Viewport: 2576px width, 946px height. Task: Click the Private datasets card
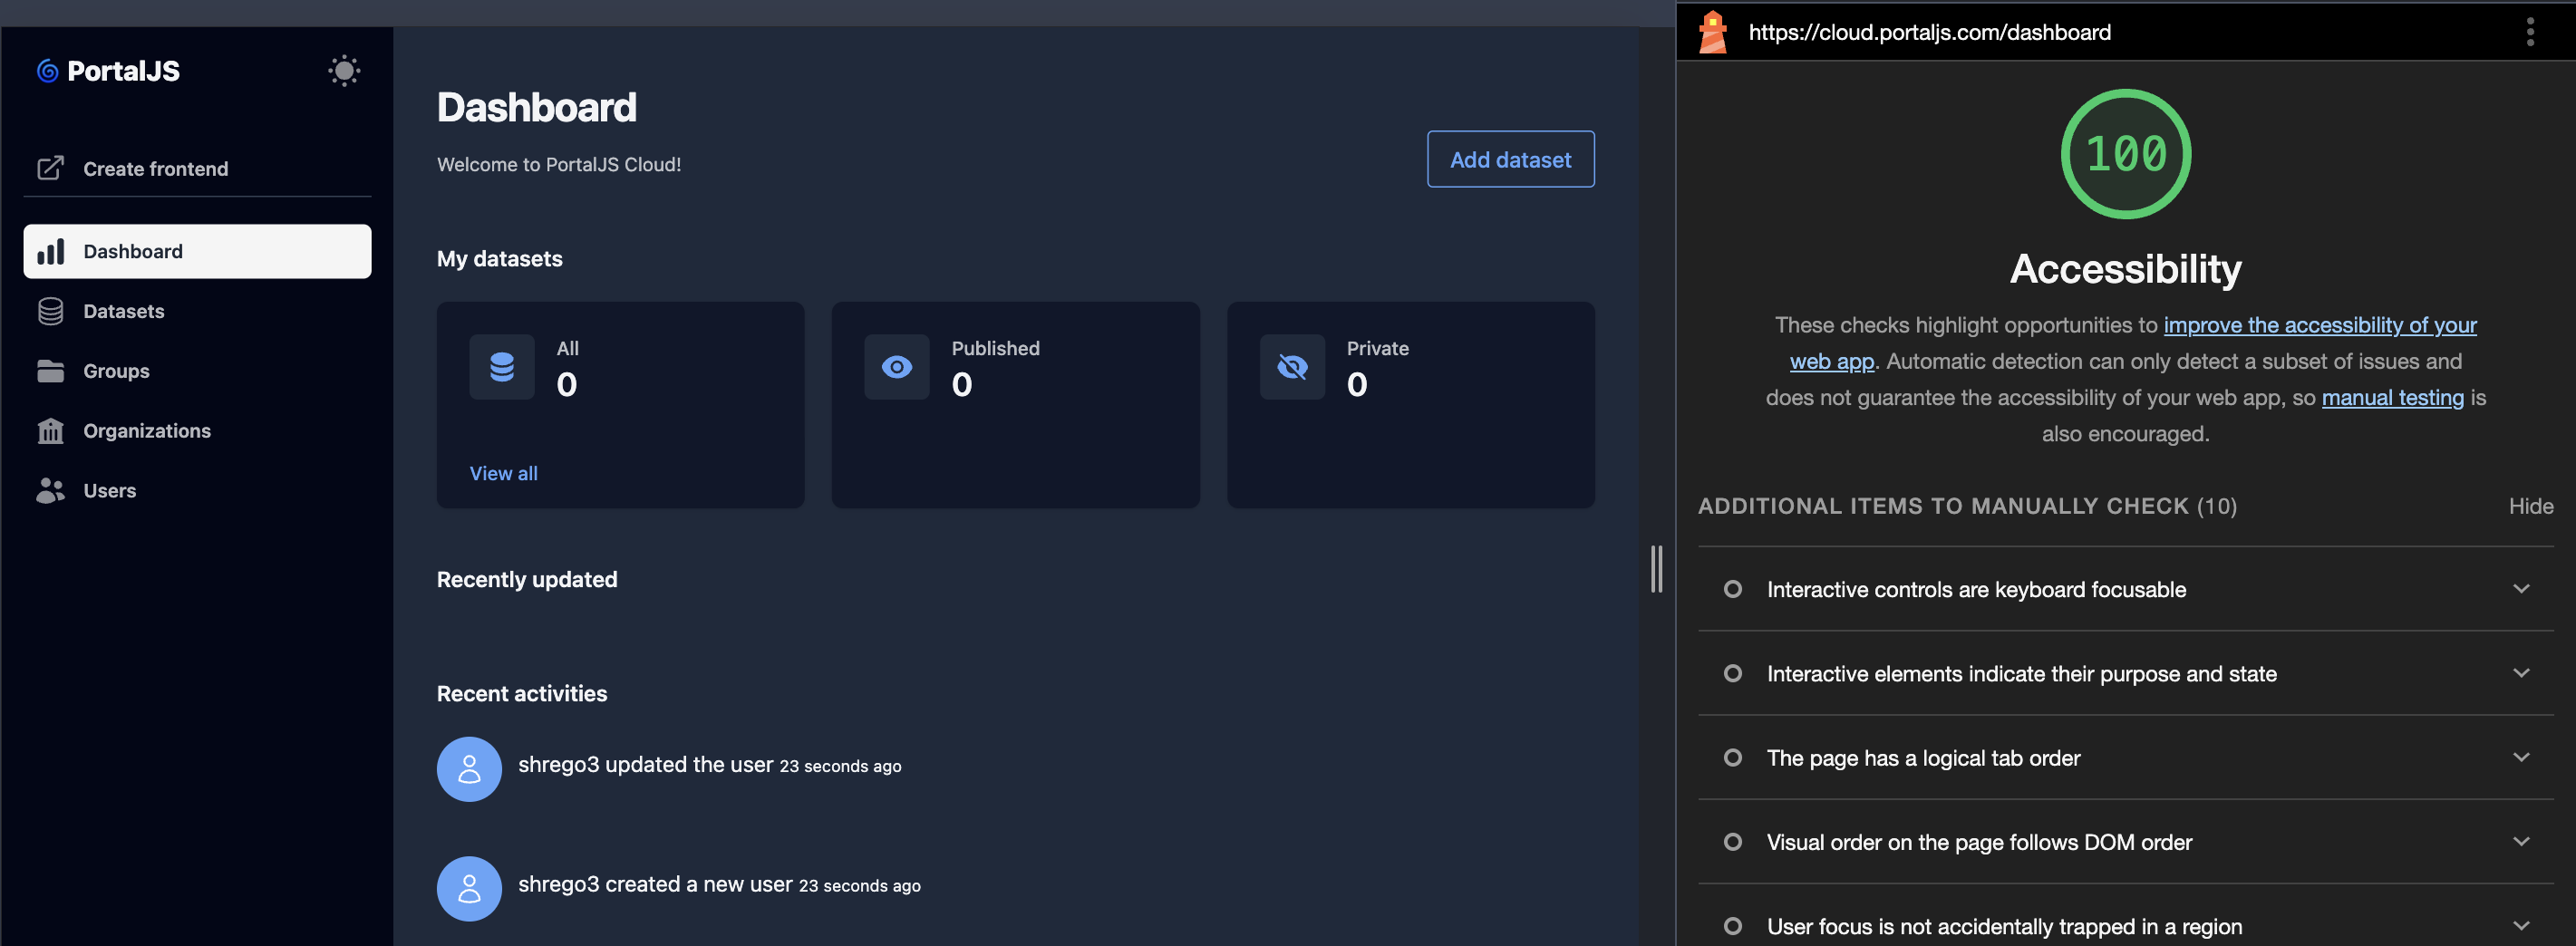coord(1410,405)
